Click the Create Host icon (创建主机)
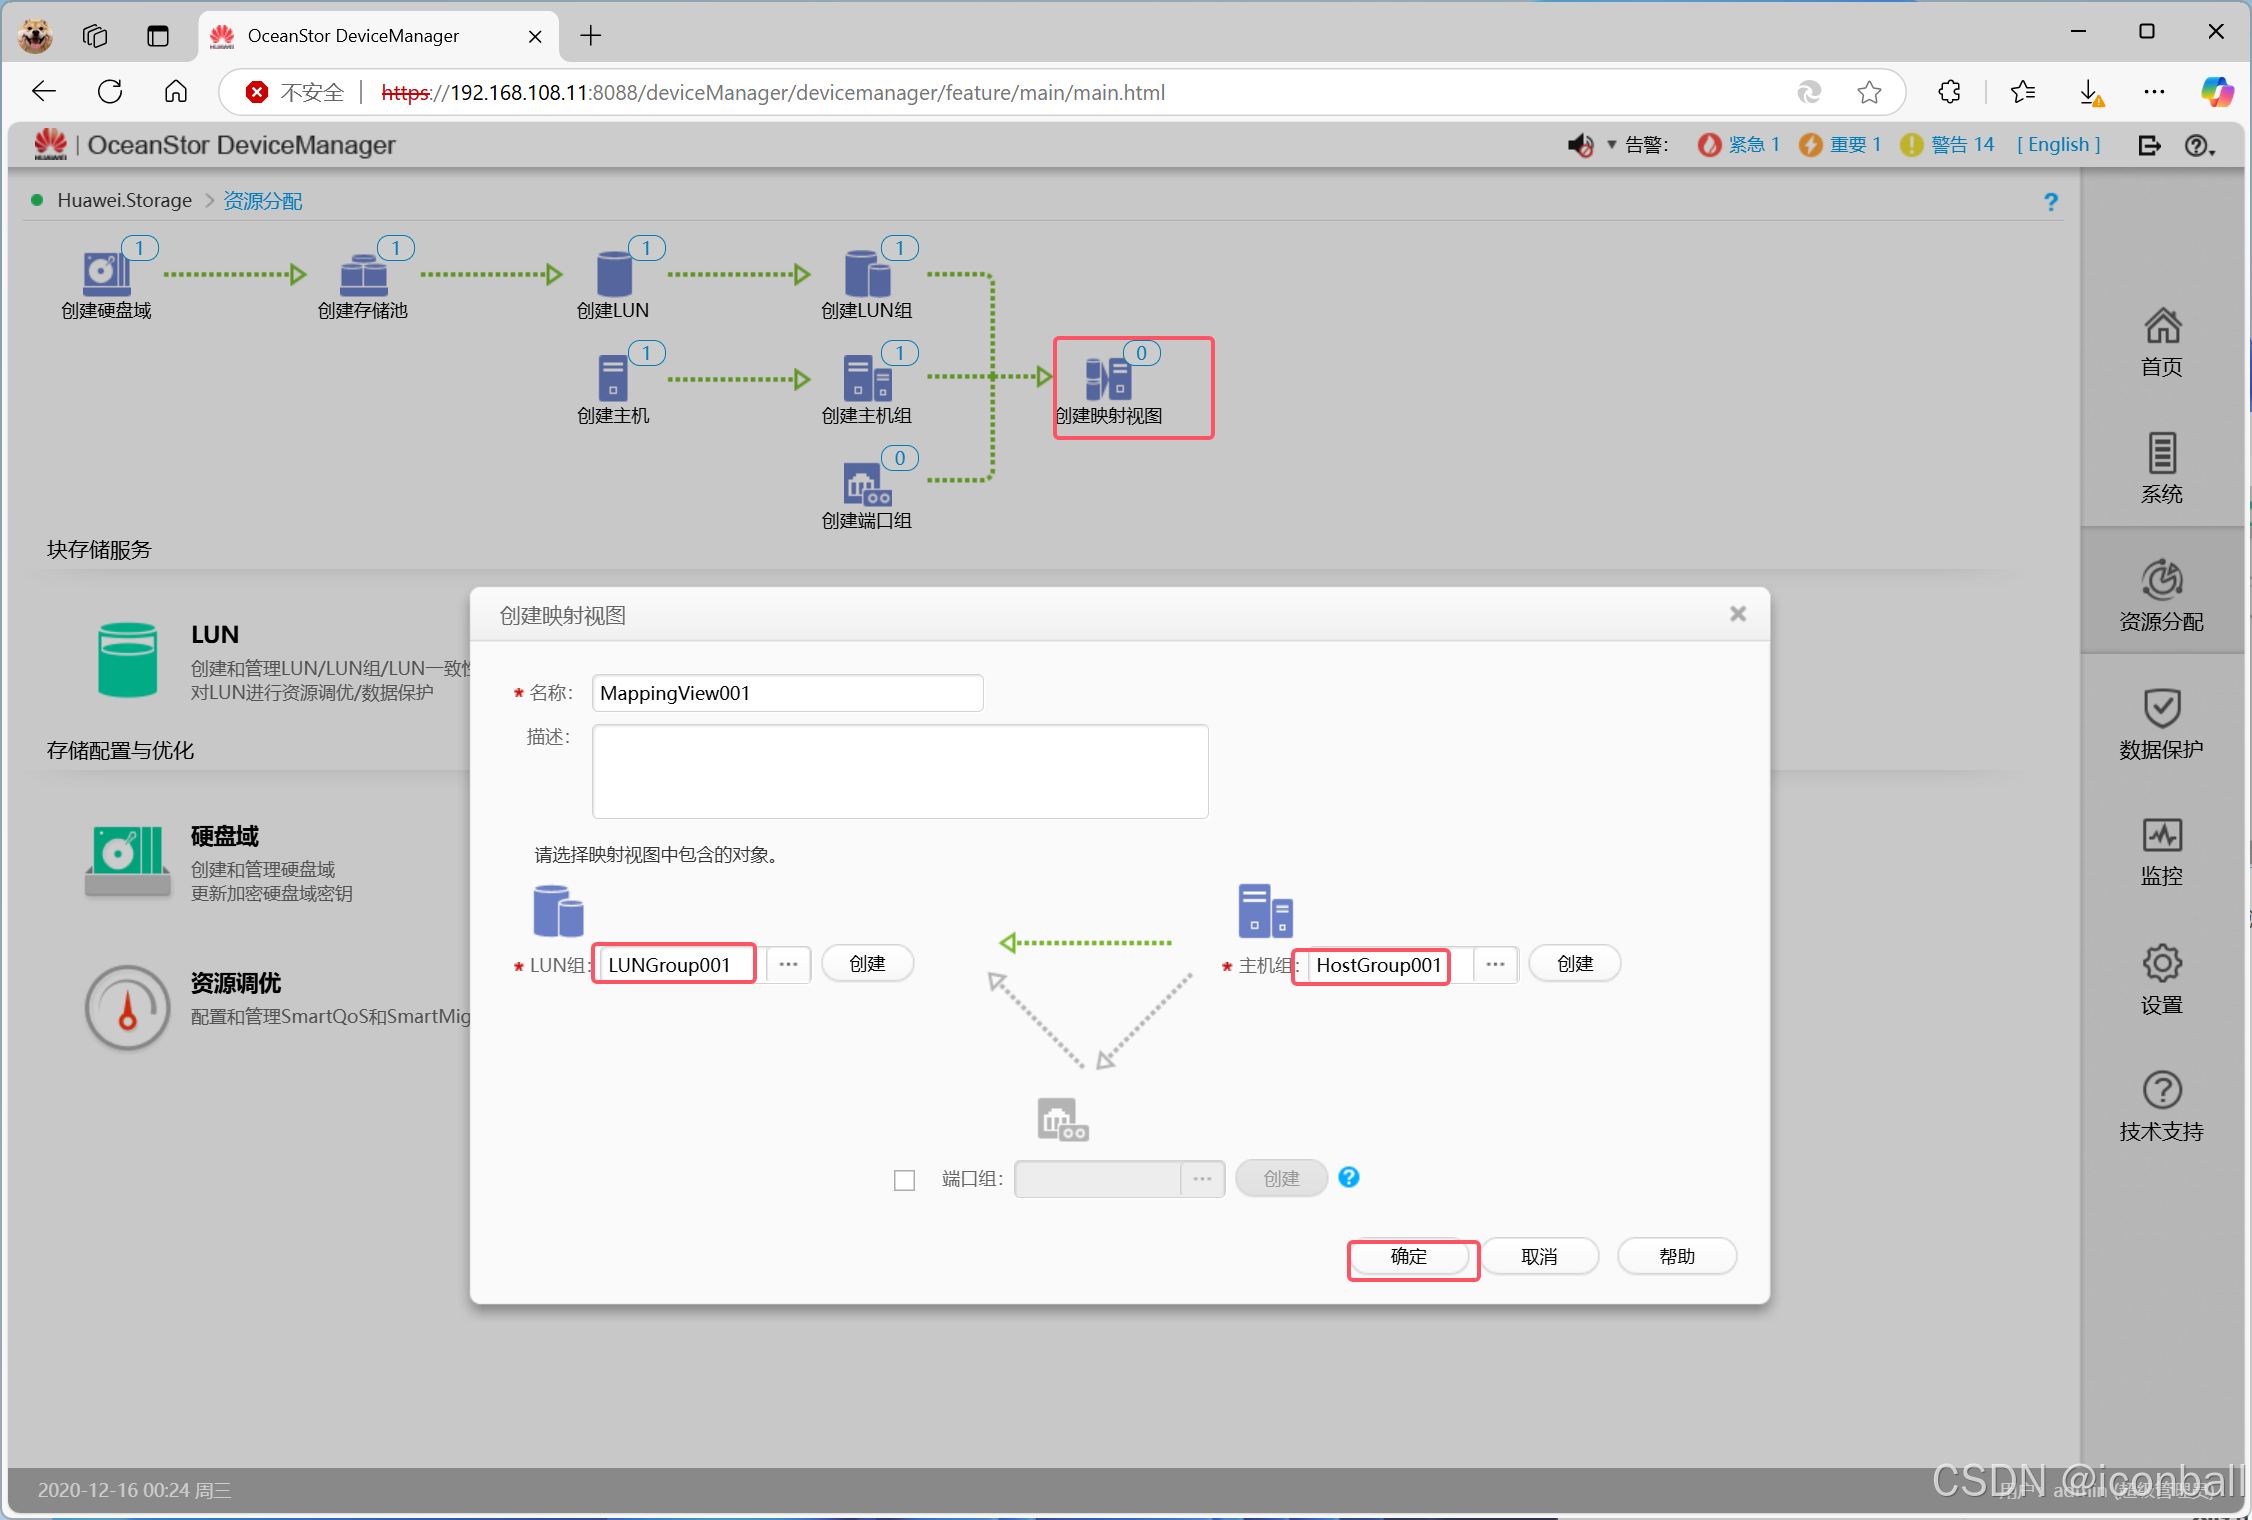Viewport: 2252px width, 1520px height. coord(612,379)
